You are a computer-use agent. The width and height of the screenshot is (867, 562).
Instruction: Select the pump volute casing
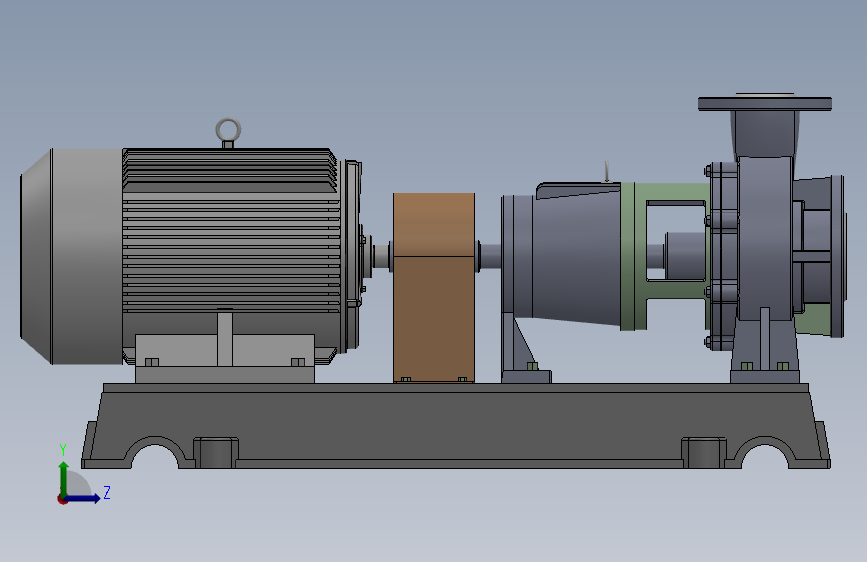click(x=766, y=238)
